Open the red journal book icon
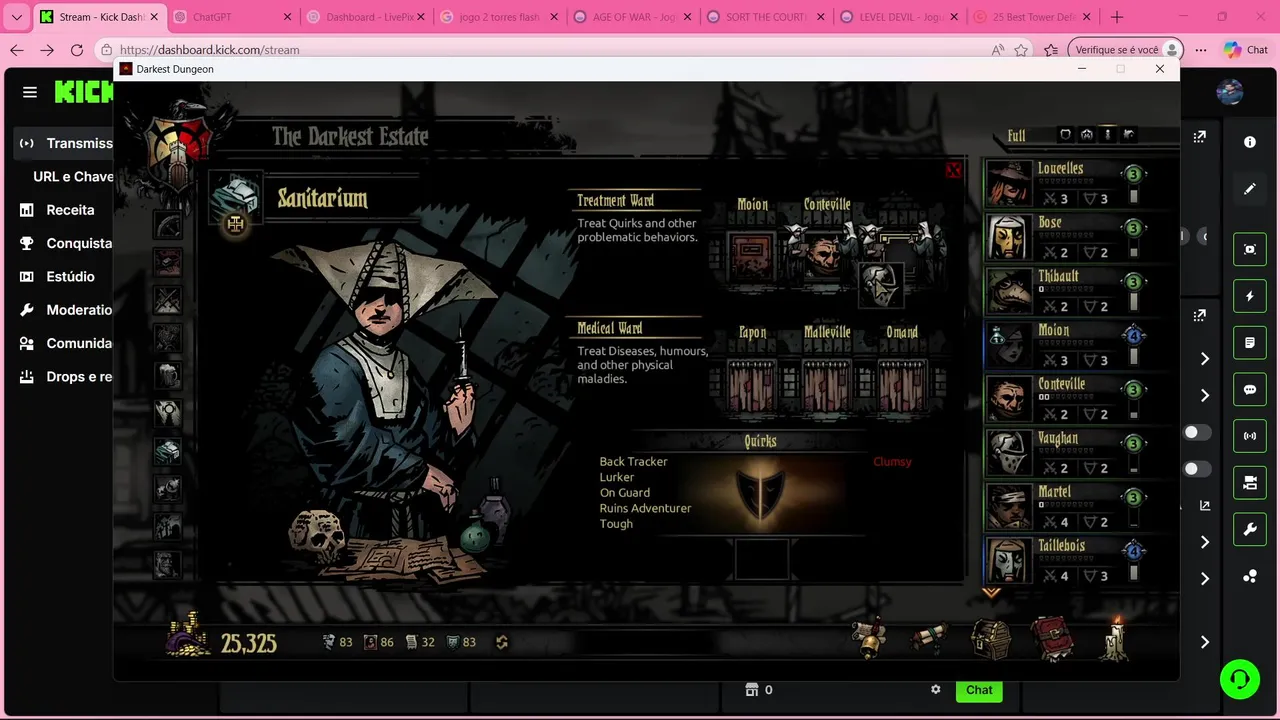This screenshot has width=1280, height=720. coord(1052,638)
